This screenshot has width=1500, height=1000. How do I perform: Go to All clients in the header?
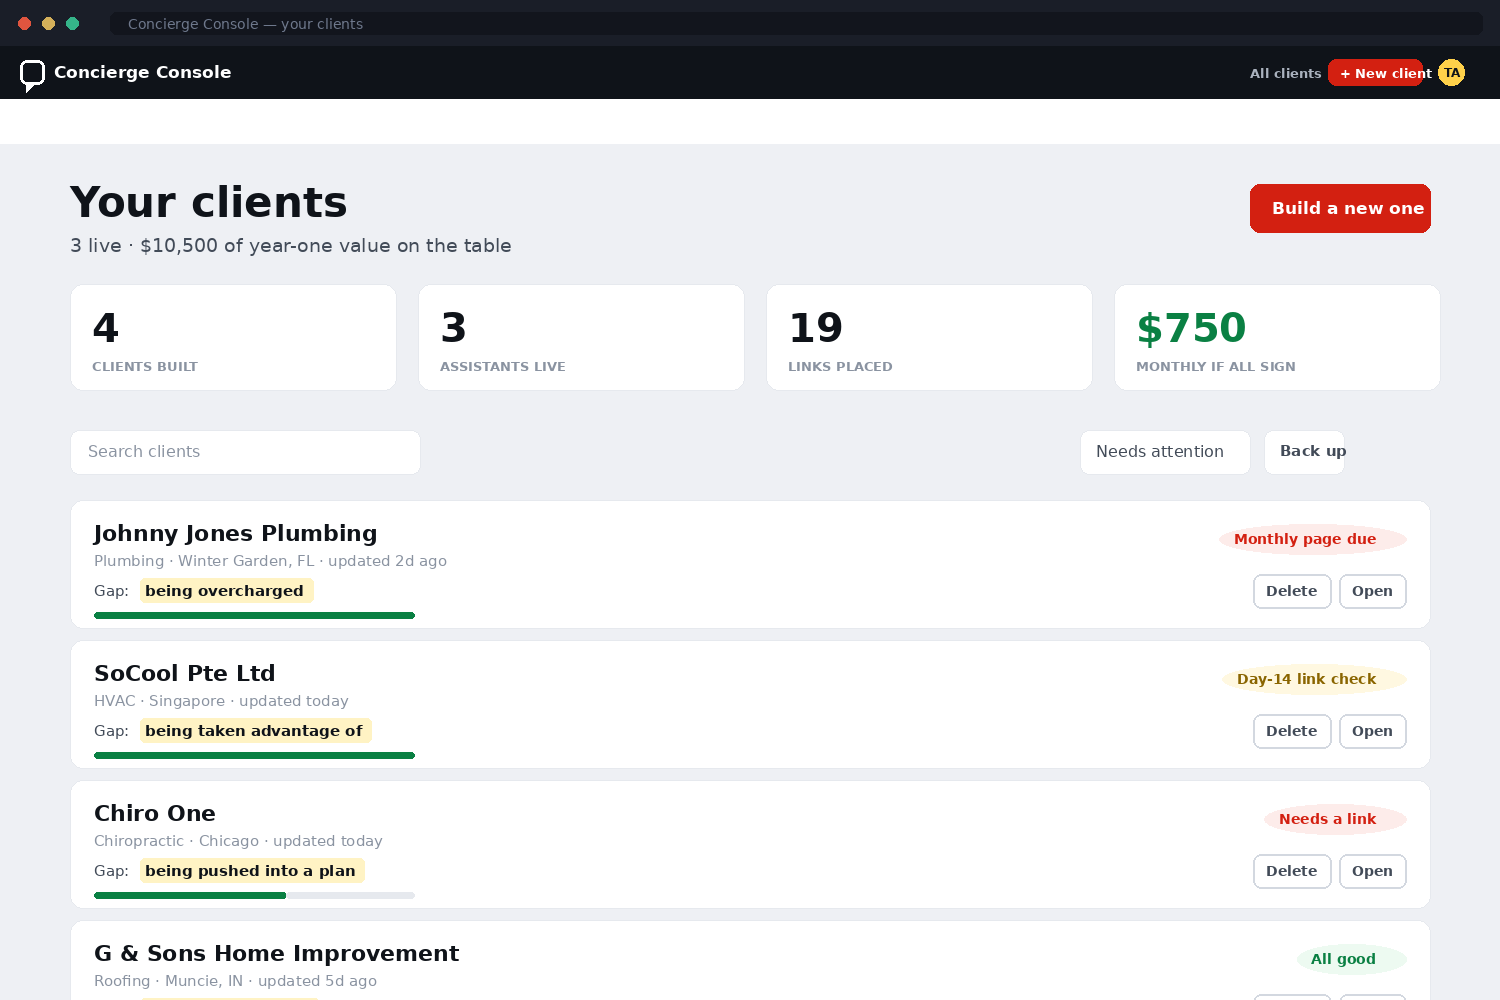point(1285,73)
